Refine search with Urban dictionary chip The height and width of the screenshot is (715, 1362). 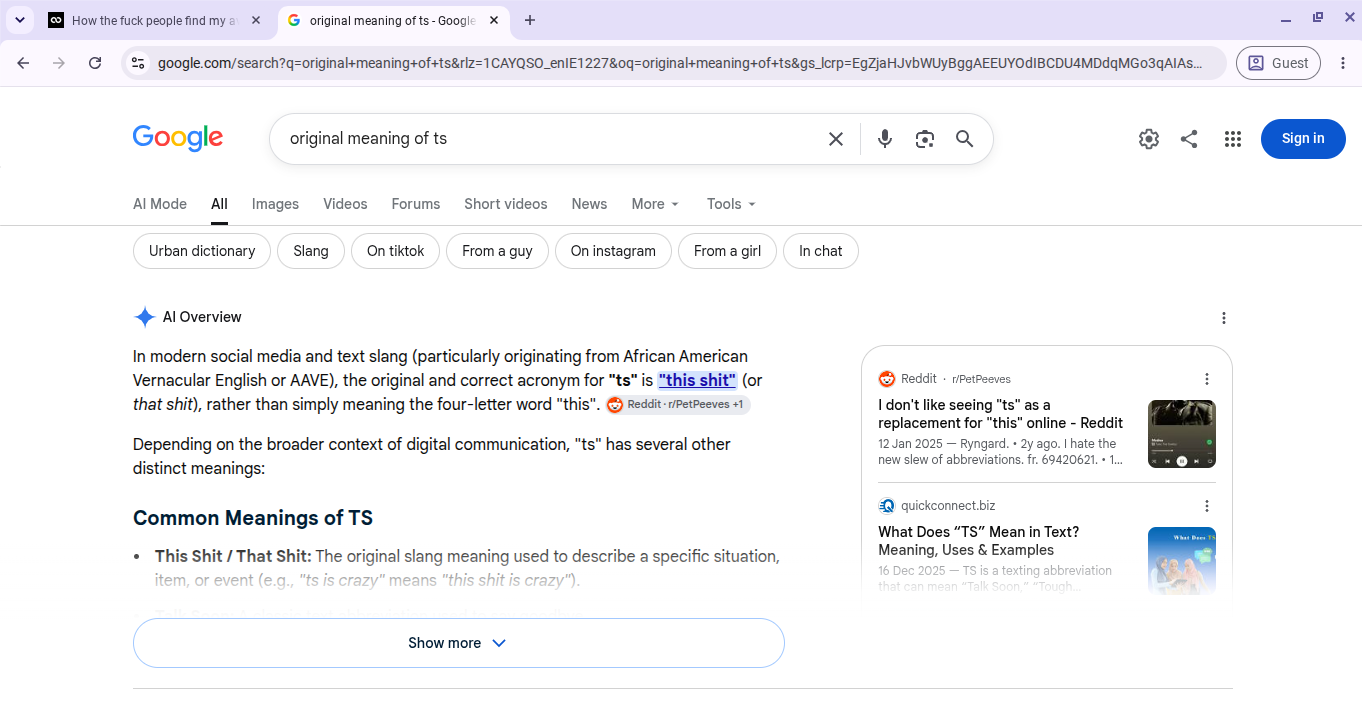(x=202, y=251)
